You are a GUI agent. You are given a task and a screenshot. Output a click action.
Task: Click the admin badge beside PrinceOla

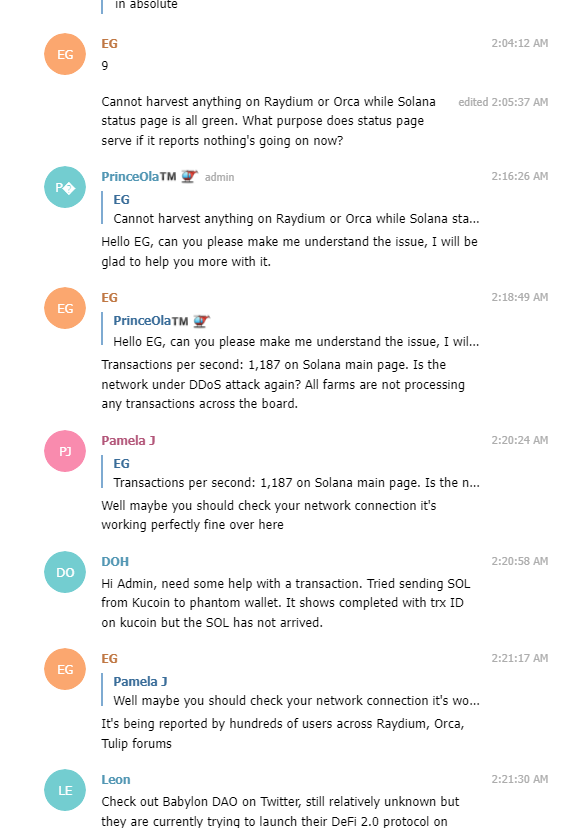pos(219,177)
